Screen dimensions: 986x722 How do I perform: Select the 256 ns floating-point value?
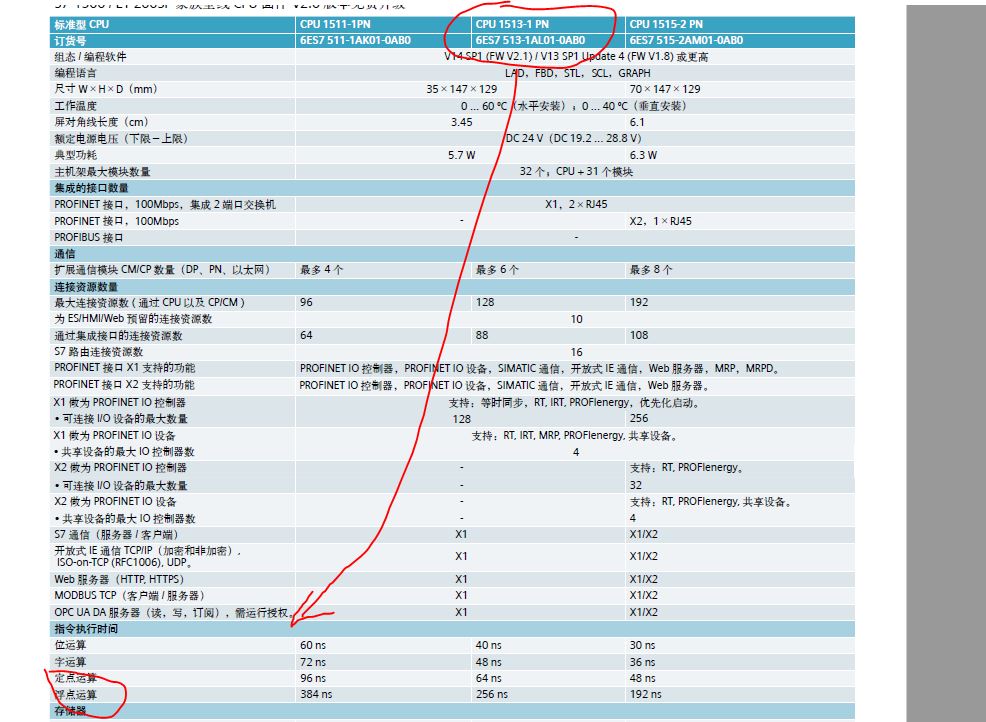pos(491,694)
